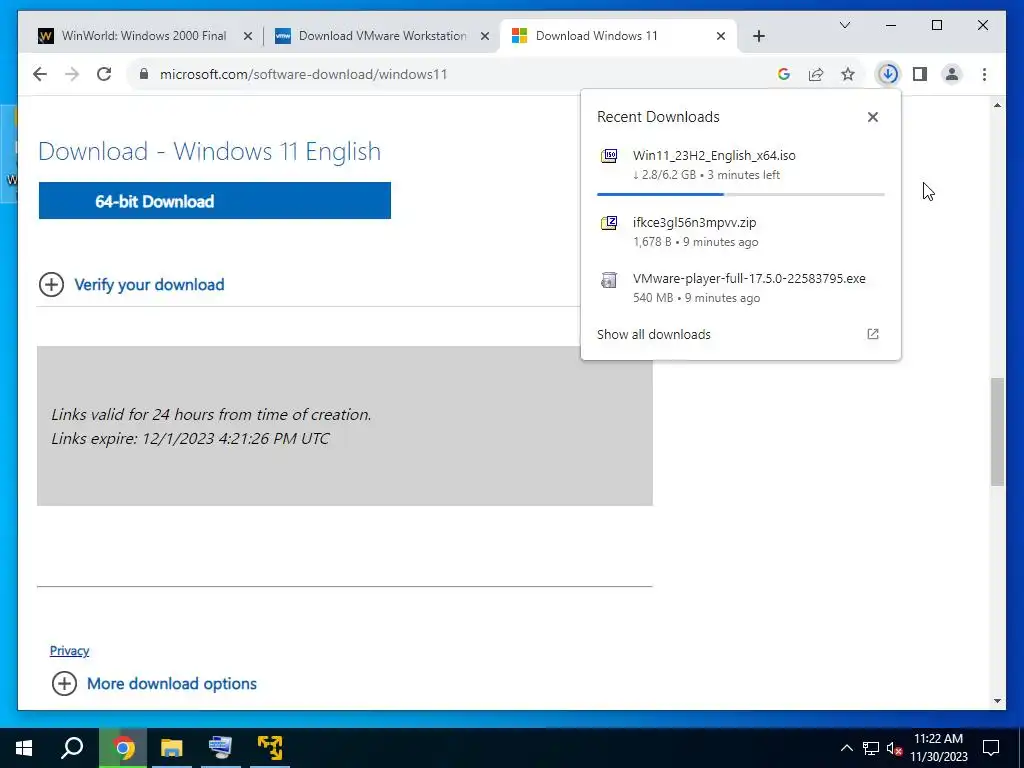This screenshot has width=1024, height=768.
Task: Open ifkce3gl56n3mpvv.zip download entry
Action: 741,232
